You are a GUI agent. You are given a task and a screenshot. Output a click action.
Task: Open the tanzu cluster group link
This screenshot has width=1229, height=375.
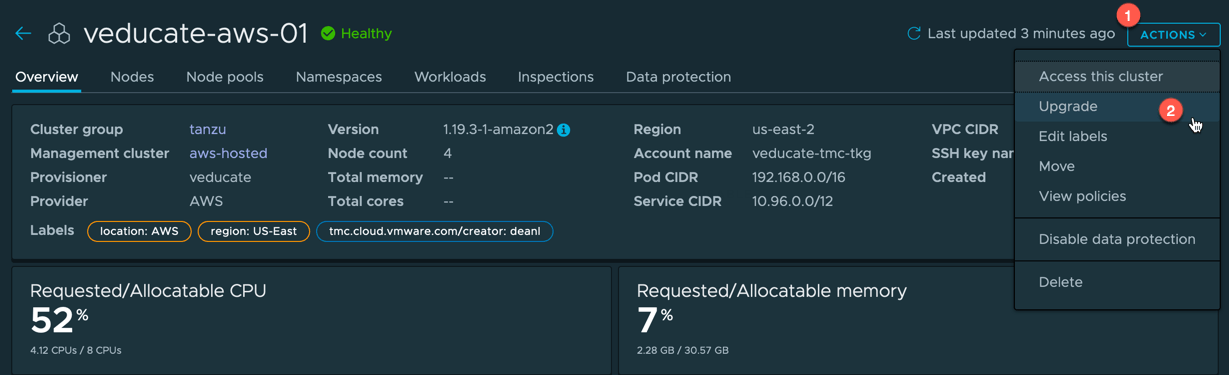pos(208,129)
